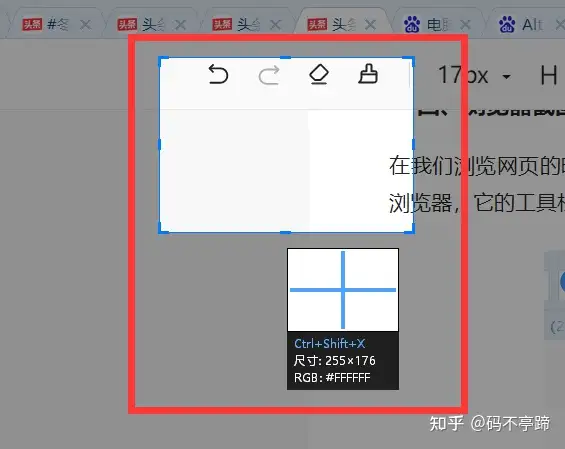This screenshot has width=565, height=449.
Task: Click the Baidu paw favicon on Alt tab
Action: (x=507, y=25)
